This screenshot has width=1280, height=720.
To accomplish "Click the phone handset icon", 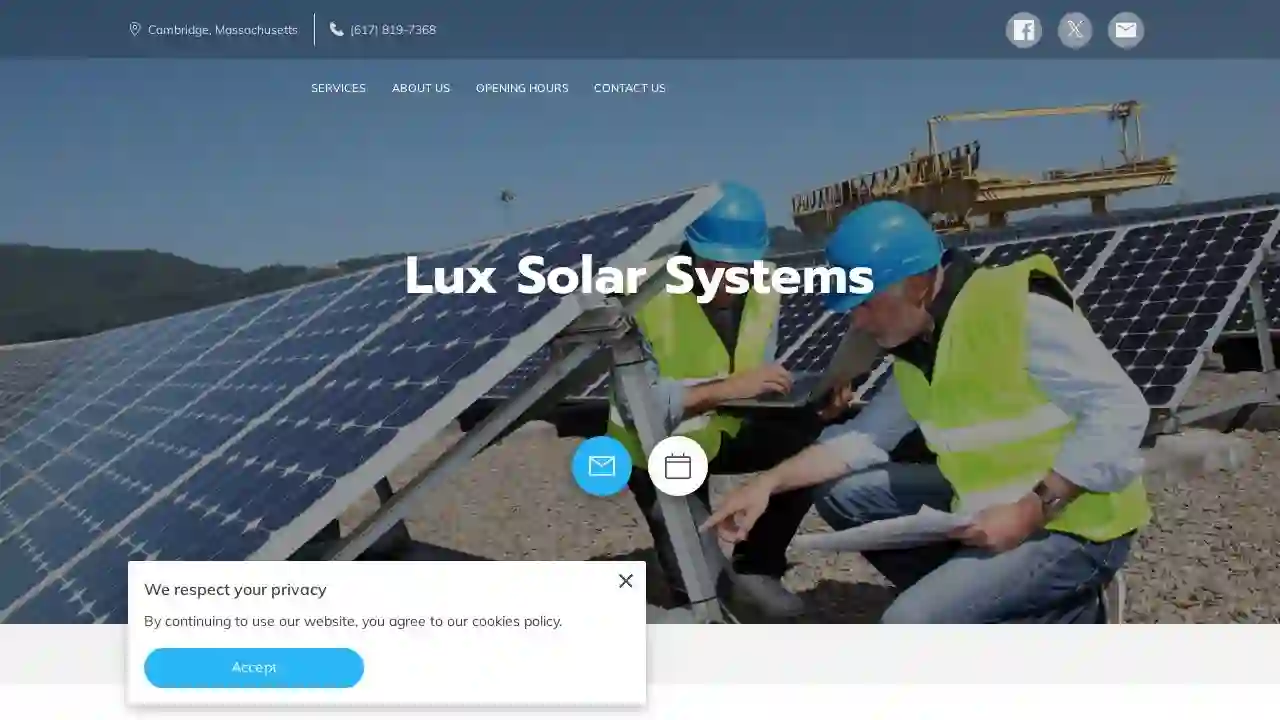I will click(337, 30).
